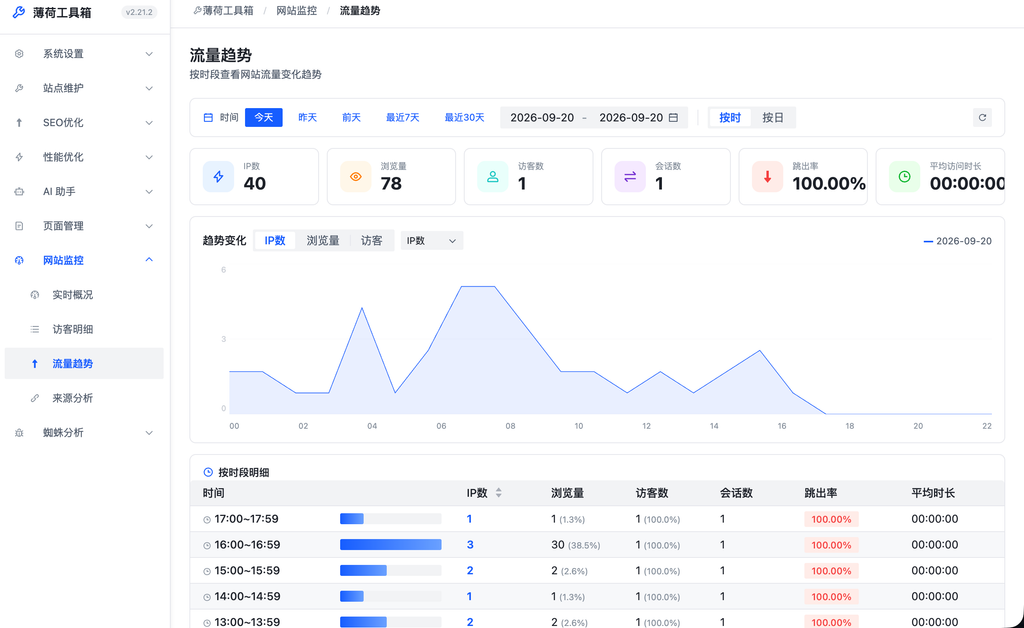1024x628 pixels.
Task: Click the progress bar in 15:00~15:59 row
Action: tap(391, 571)
